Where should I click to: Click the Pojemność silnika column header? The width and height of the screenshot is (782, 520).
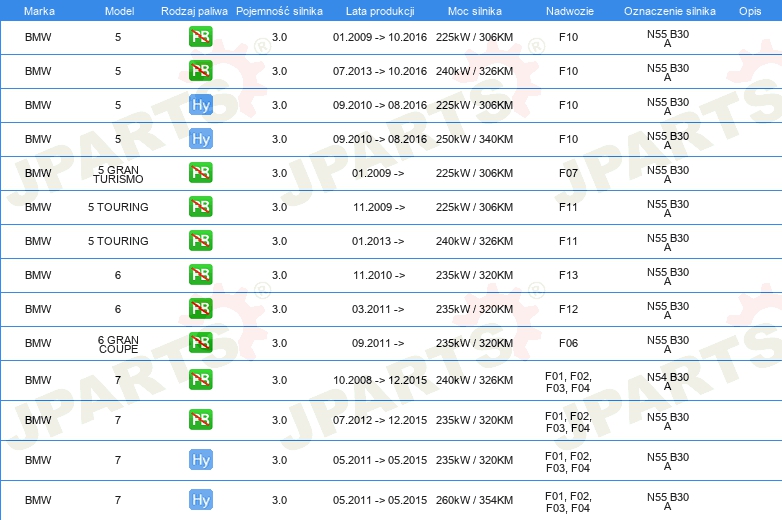point(279,11)
